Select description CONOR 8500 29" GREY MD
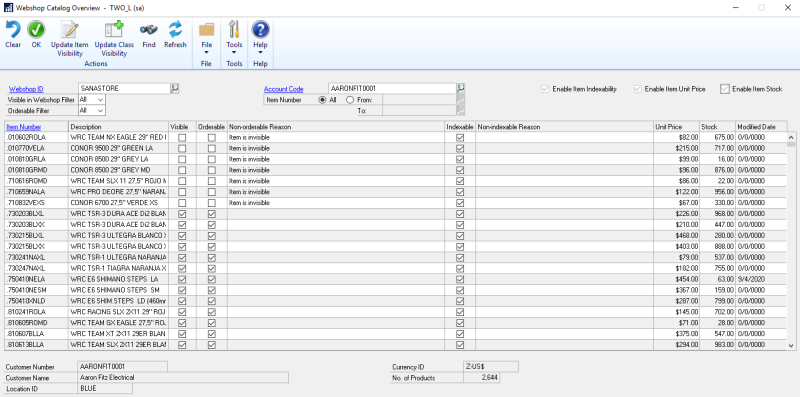 click(118, 170)
